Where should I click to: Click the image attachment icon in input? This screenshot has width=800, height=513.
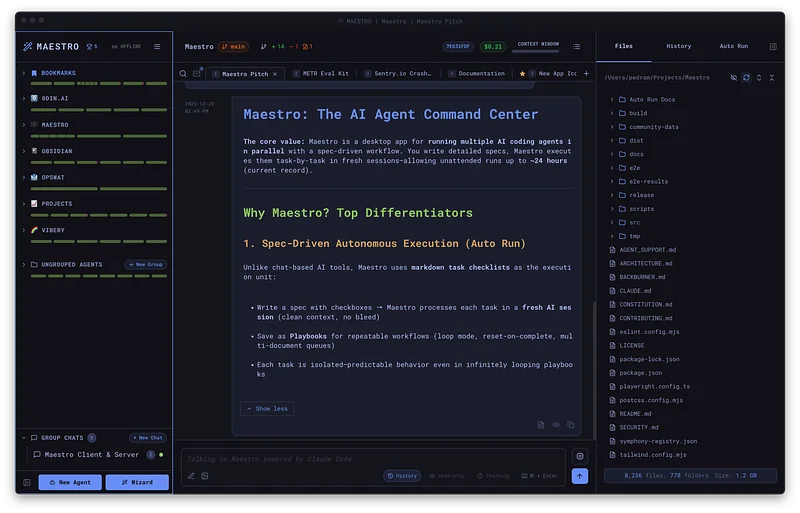204,476
